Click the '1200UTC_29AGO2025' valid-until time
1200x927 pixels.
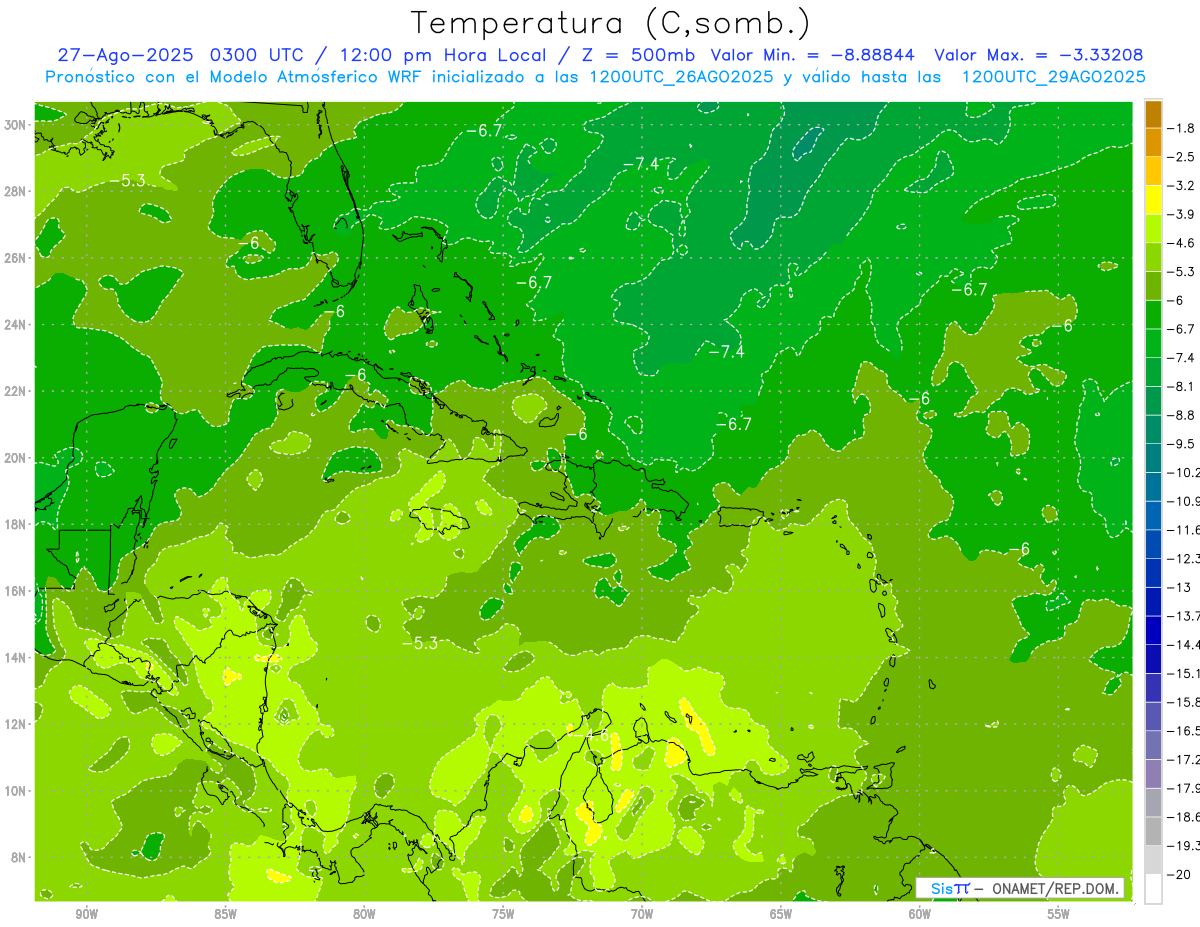(x=1053, y=77)
